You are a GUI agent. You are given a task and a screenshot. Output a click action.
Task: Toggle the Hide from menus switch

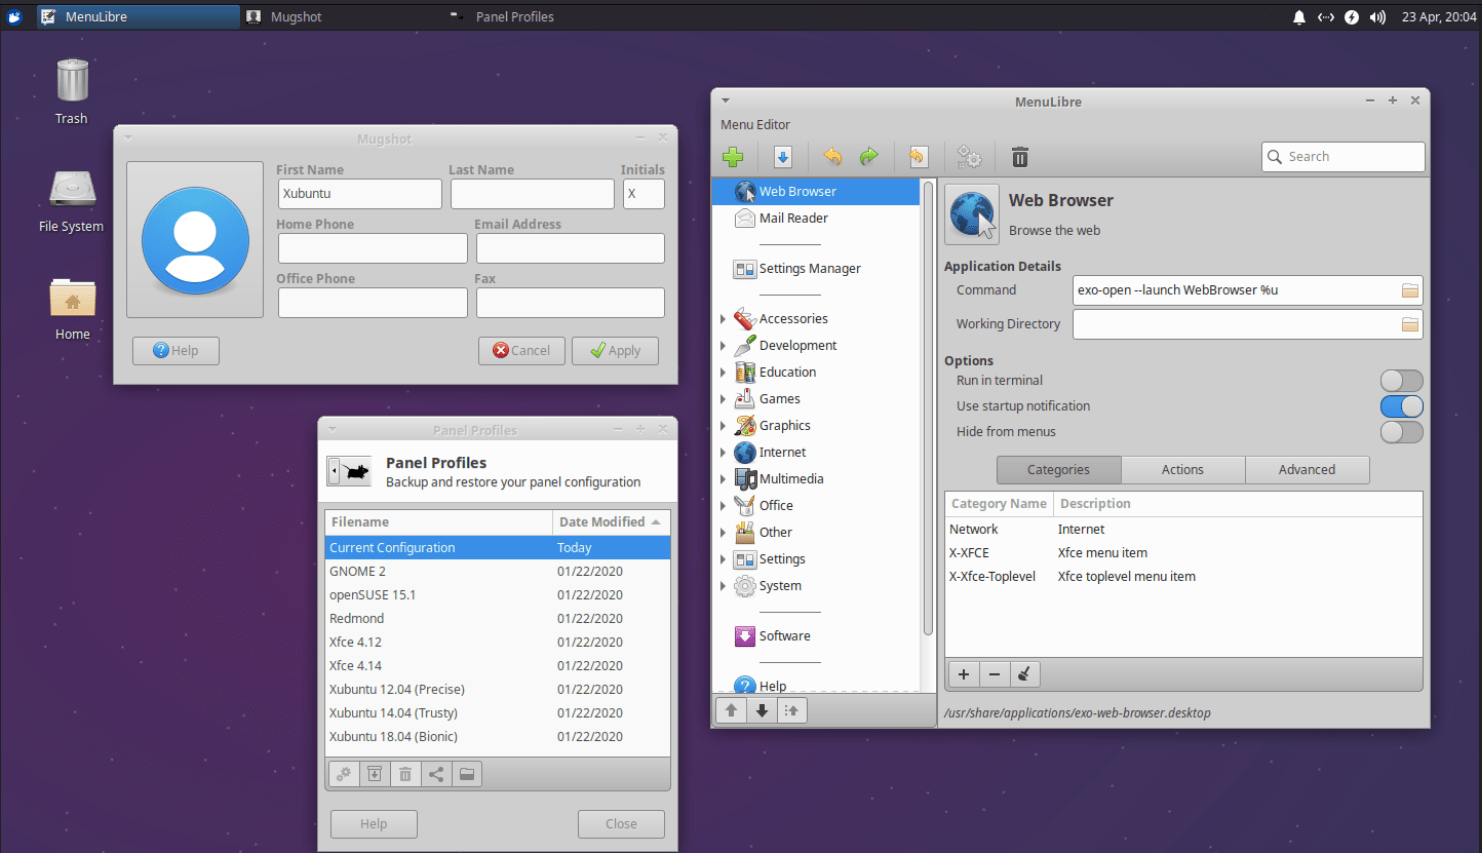(1401, 432)
